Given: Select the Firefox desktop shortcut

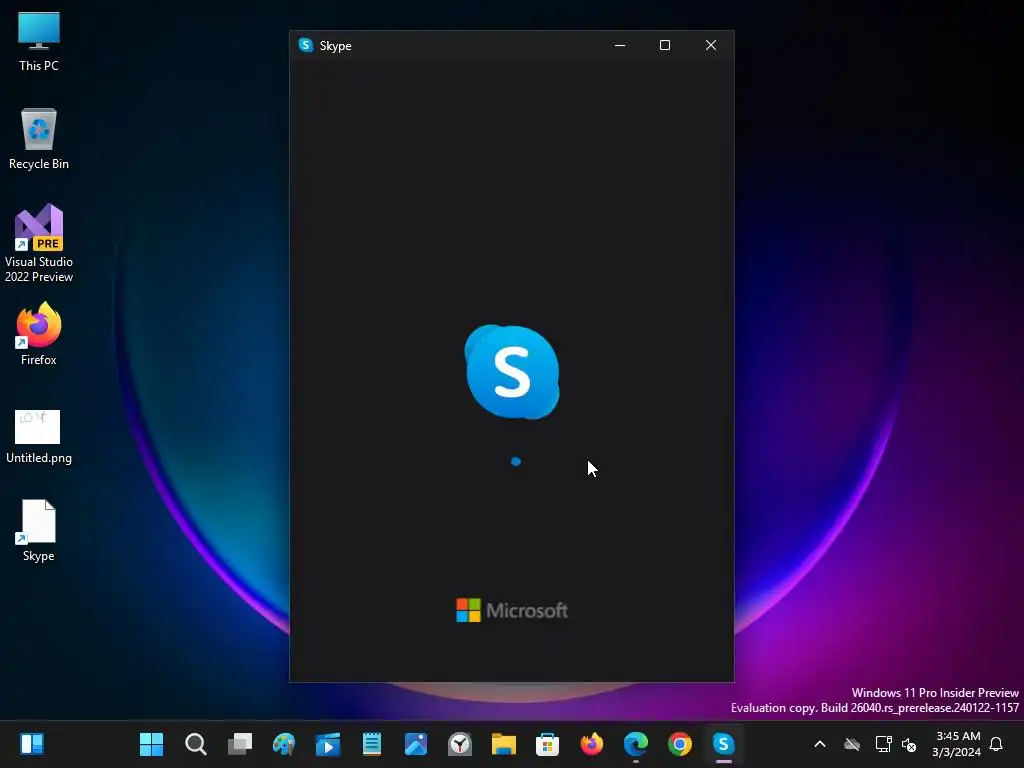Looking at the screenshot, I should (39, 334).
